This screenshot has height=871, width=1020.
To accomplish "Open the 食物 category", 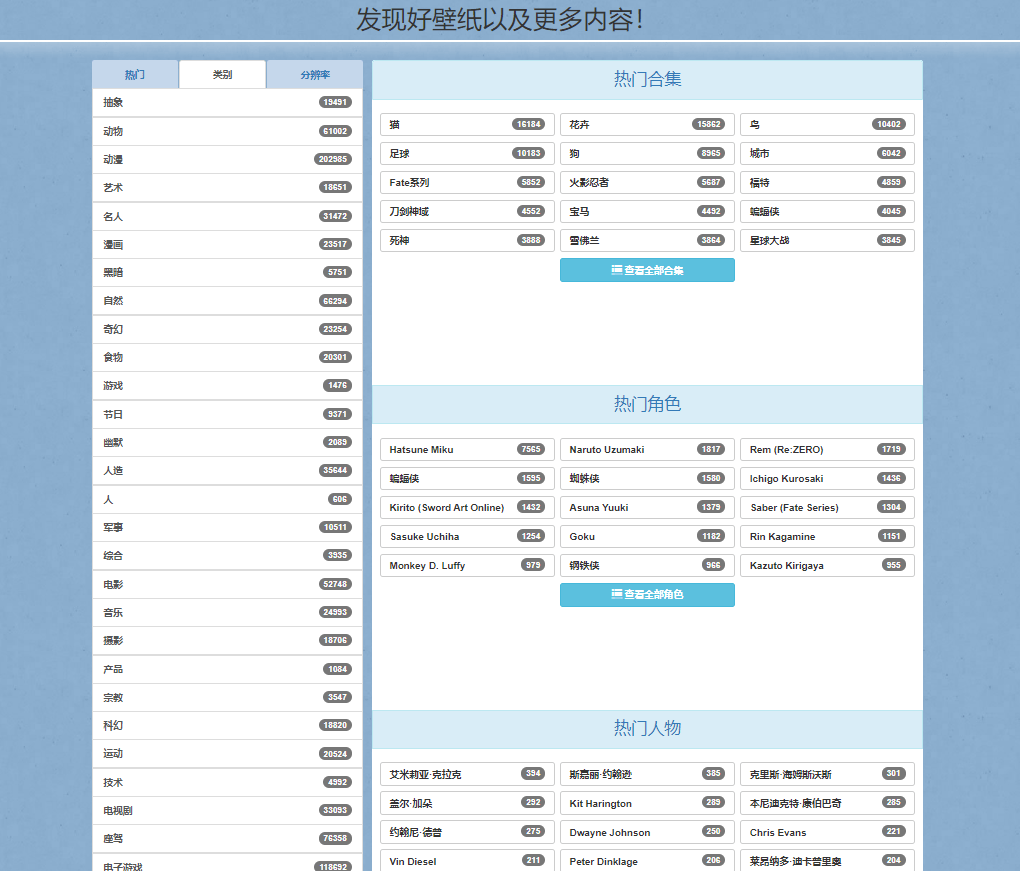I will click(227, 357).
